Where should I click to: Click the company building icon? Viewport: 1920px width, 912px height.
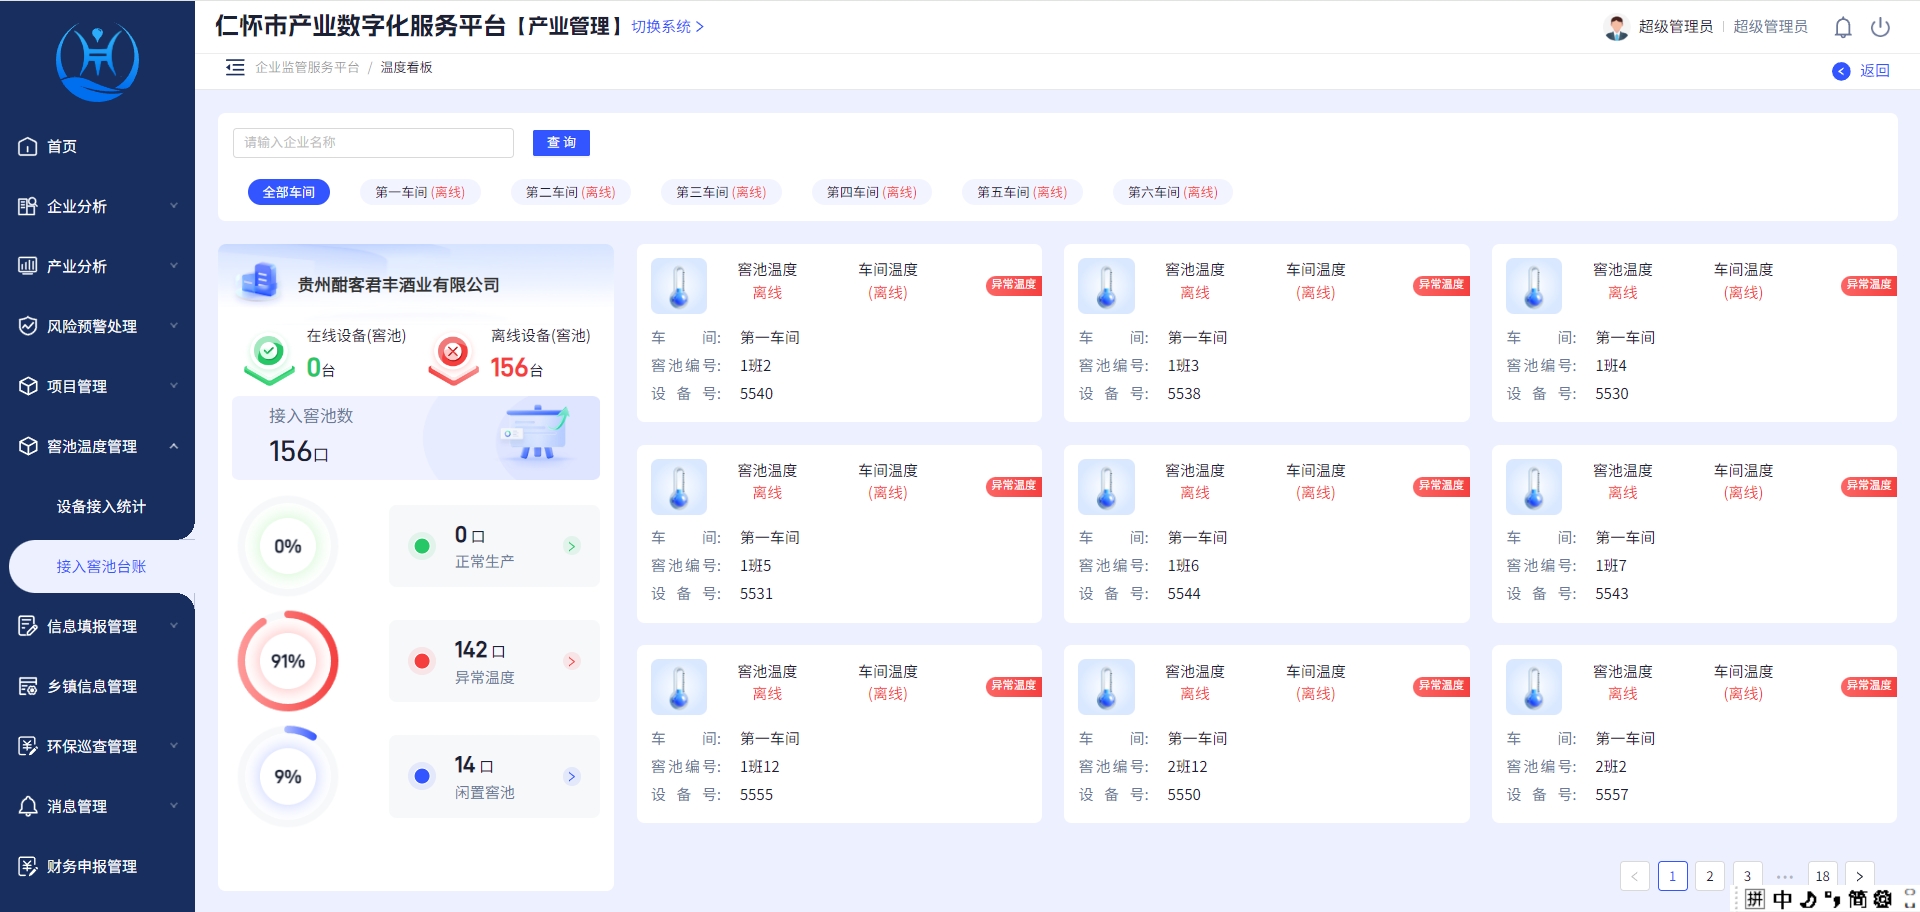tap(259, 281)
